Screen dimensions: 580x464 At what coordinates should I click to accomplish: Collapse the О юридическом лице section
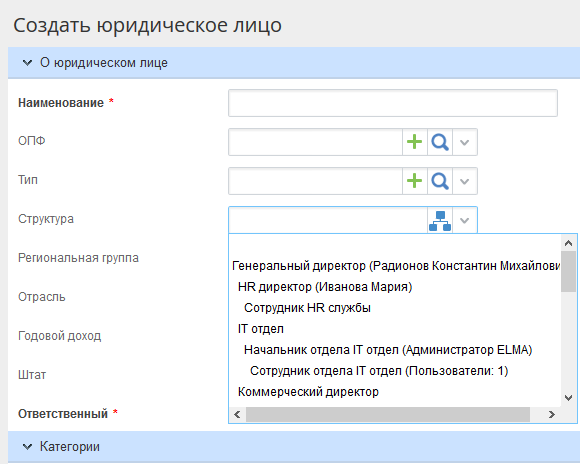click(x=27, y=63)
